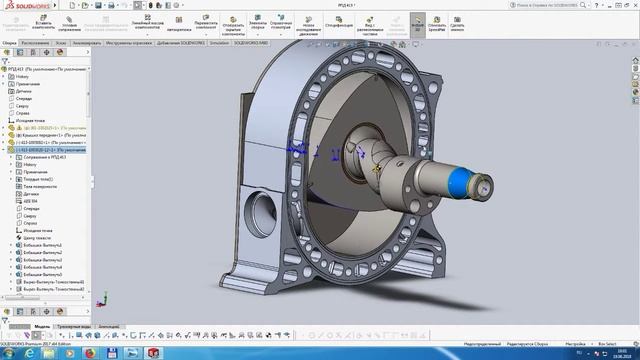The width and height of the screenshot is (640, 360).
Task: Open dropdown arrow under Справочная геометрия
Action: [281, 34]
